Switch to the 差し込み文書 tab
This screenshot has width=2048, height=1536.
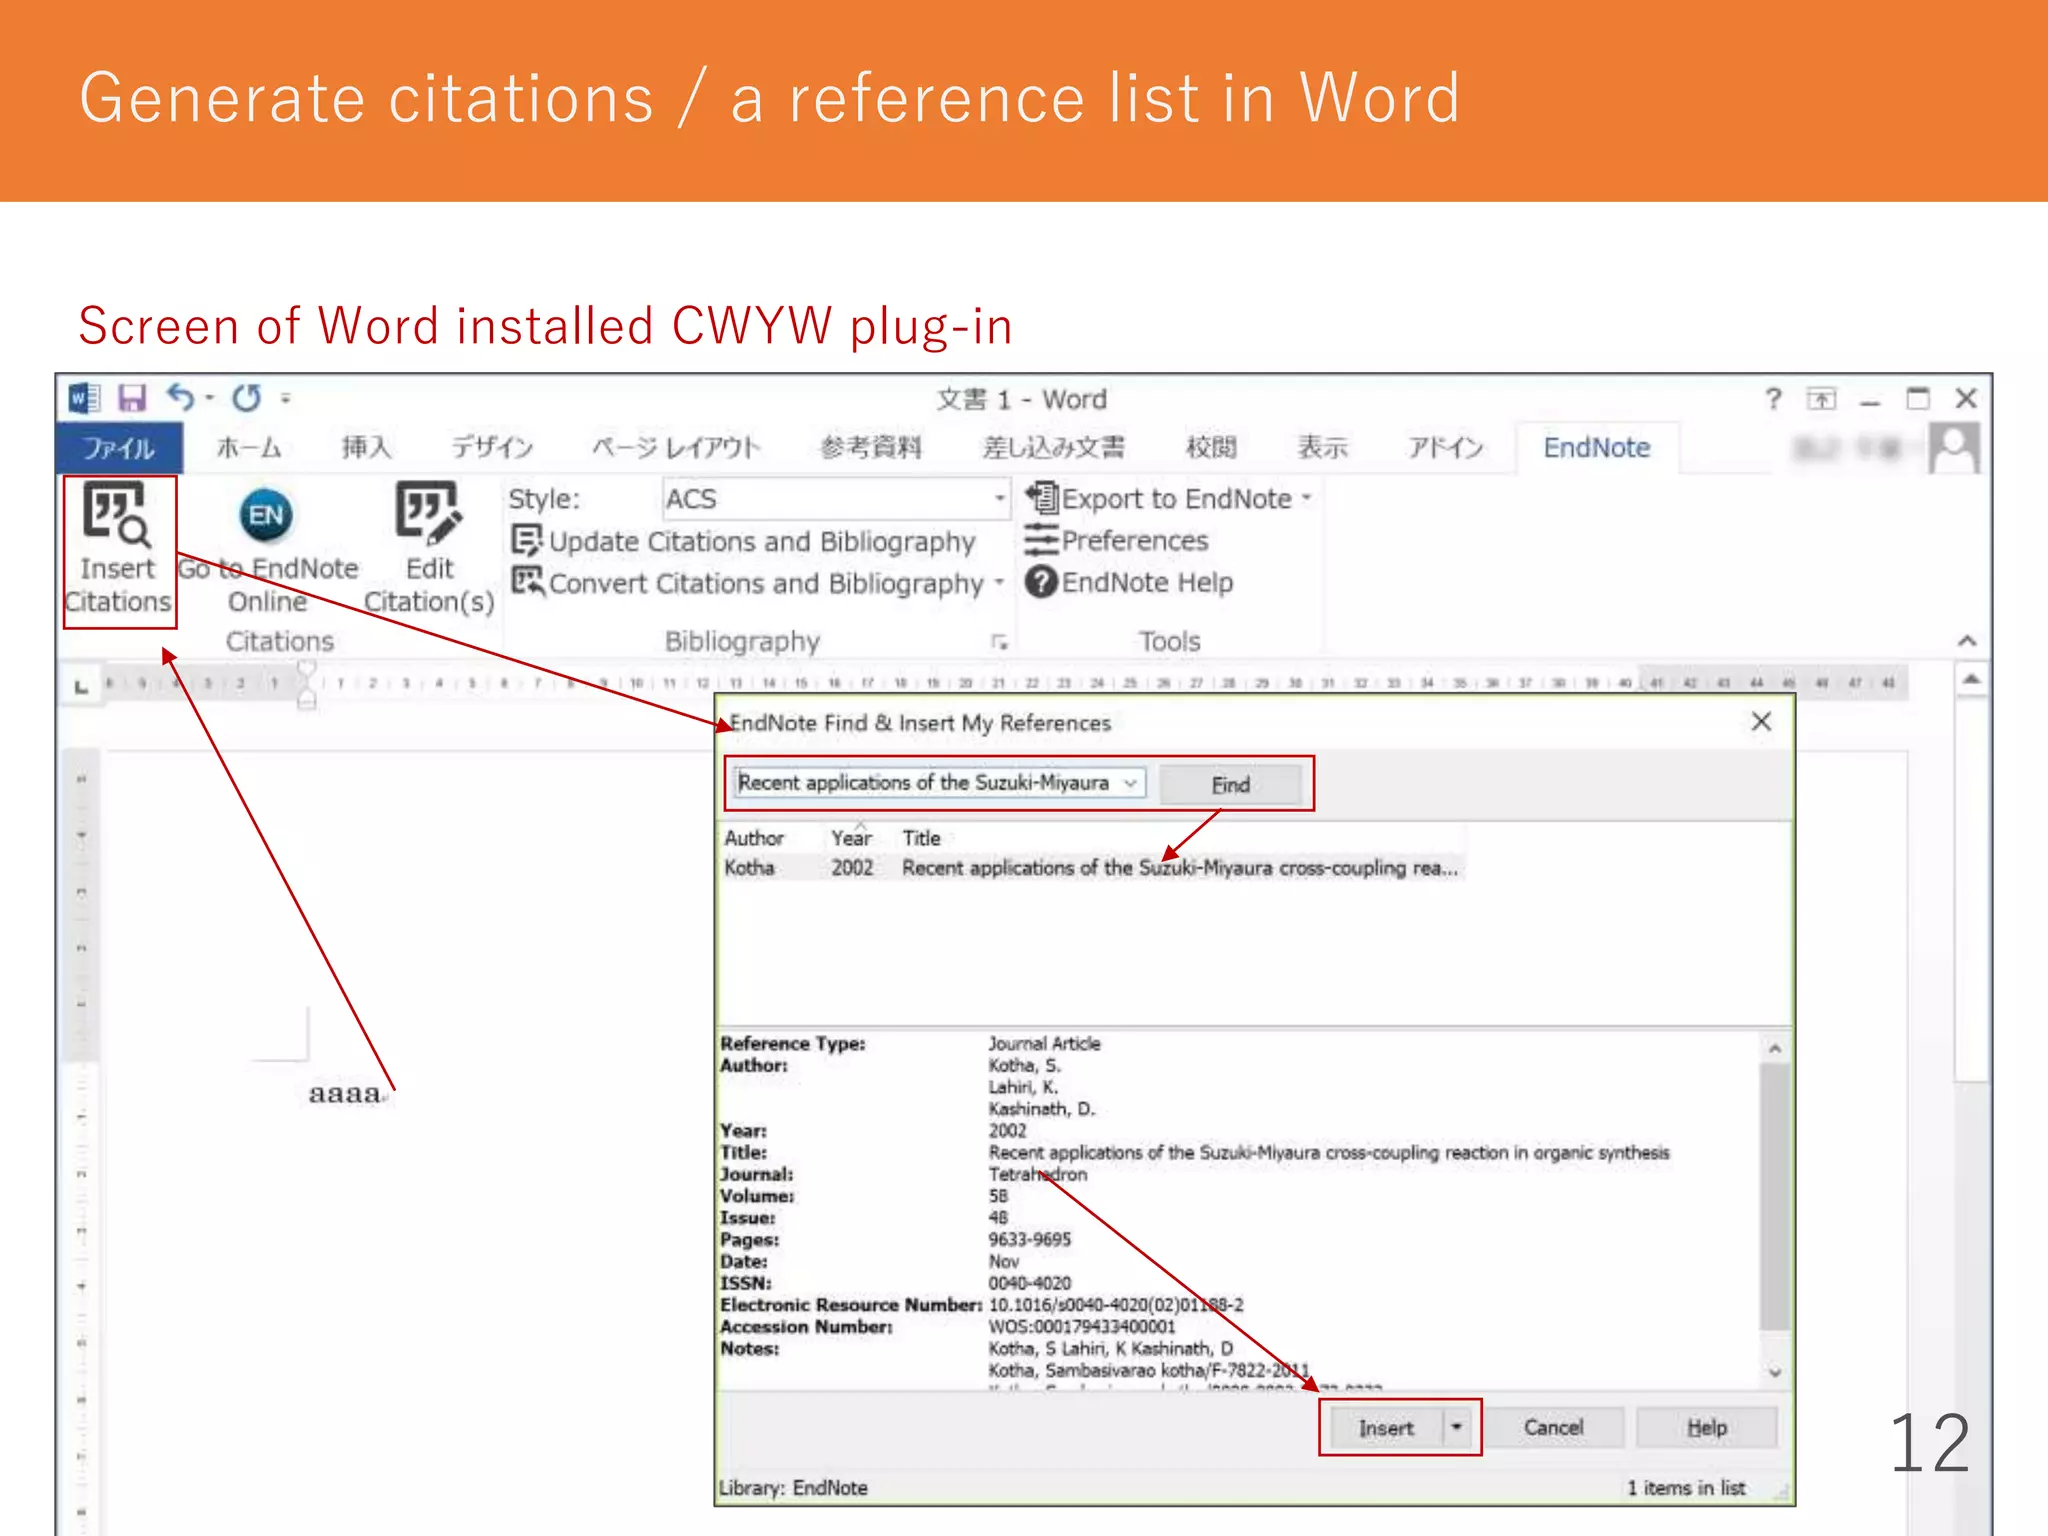(x=1053, y=447)
